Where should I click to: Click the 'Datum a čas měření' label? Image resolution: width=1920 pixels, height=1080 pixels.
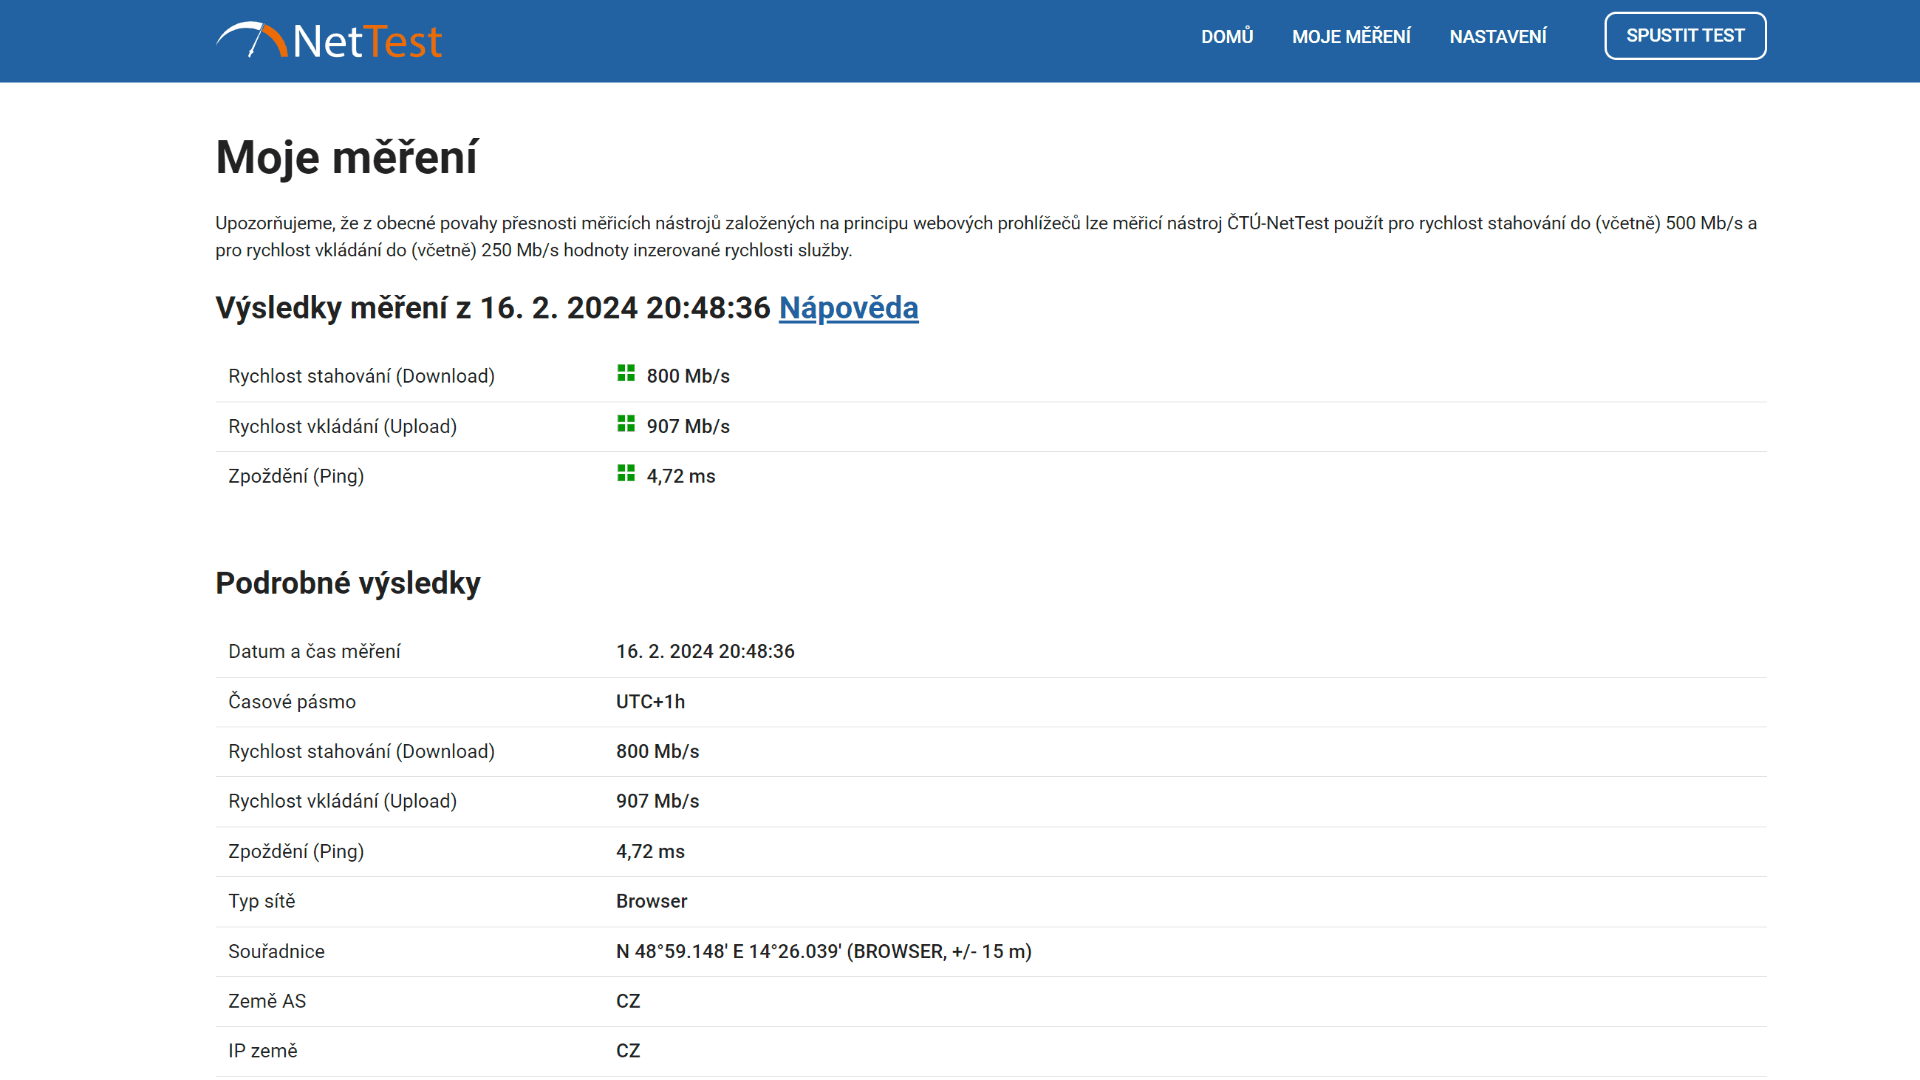[x=314, y=651]
